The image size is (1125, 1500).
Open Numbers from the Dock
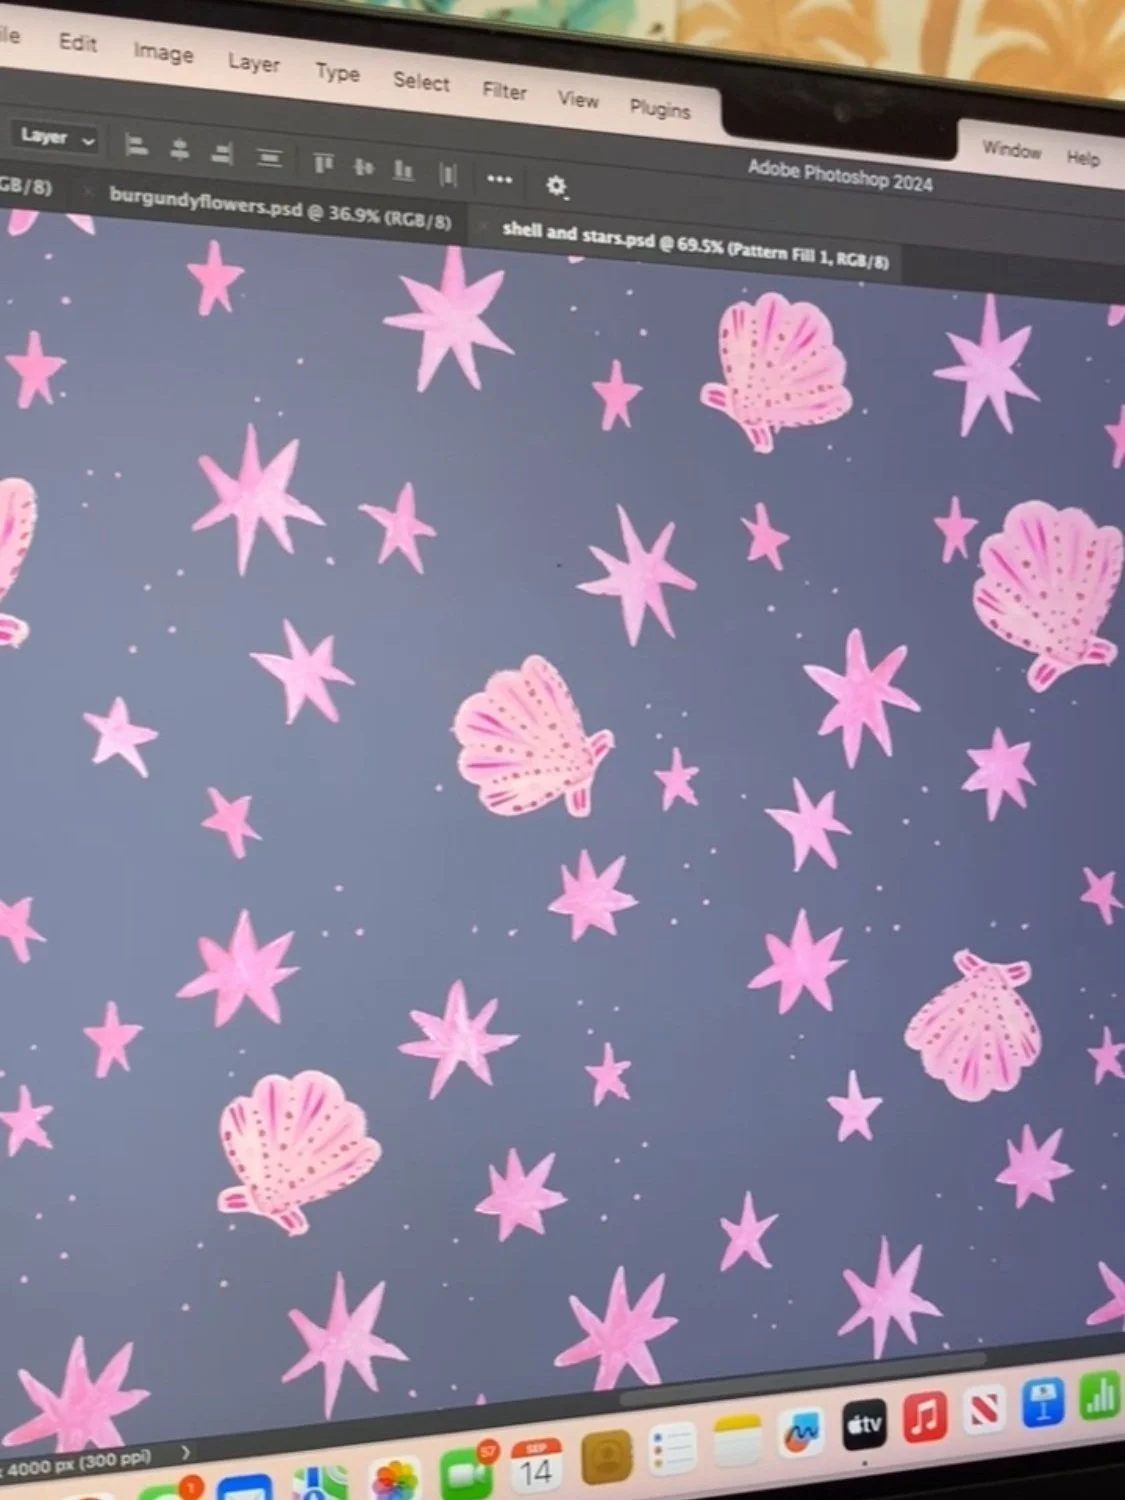click(x=1100, y=1395)
